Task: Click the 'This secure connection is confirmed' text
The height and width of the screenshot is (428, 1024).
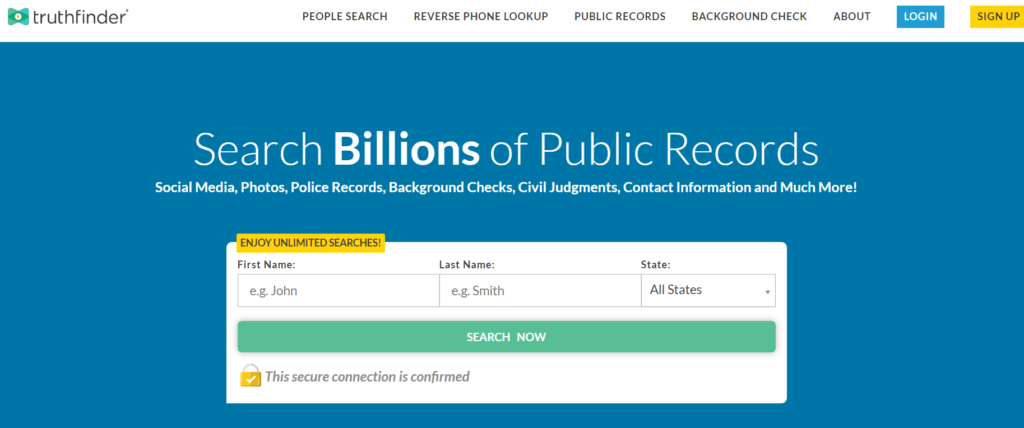Action: pos(367,376)
